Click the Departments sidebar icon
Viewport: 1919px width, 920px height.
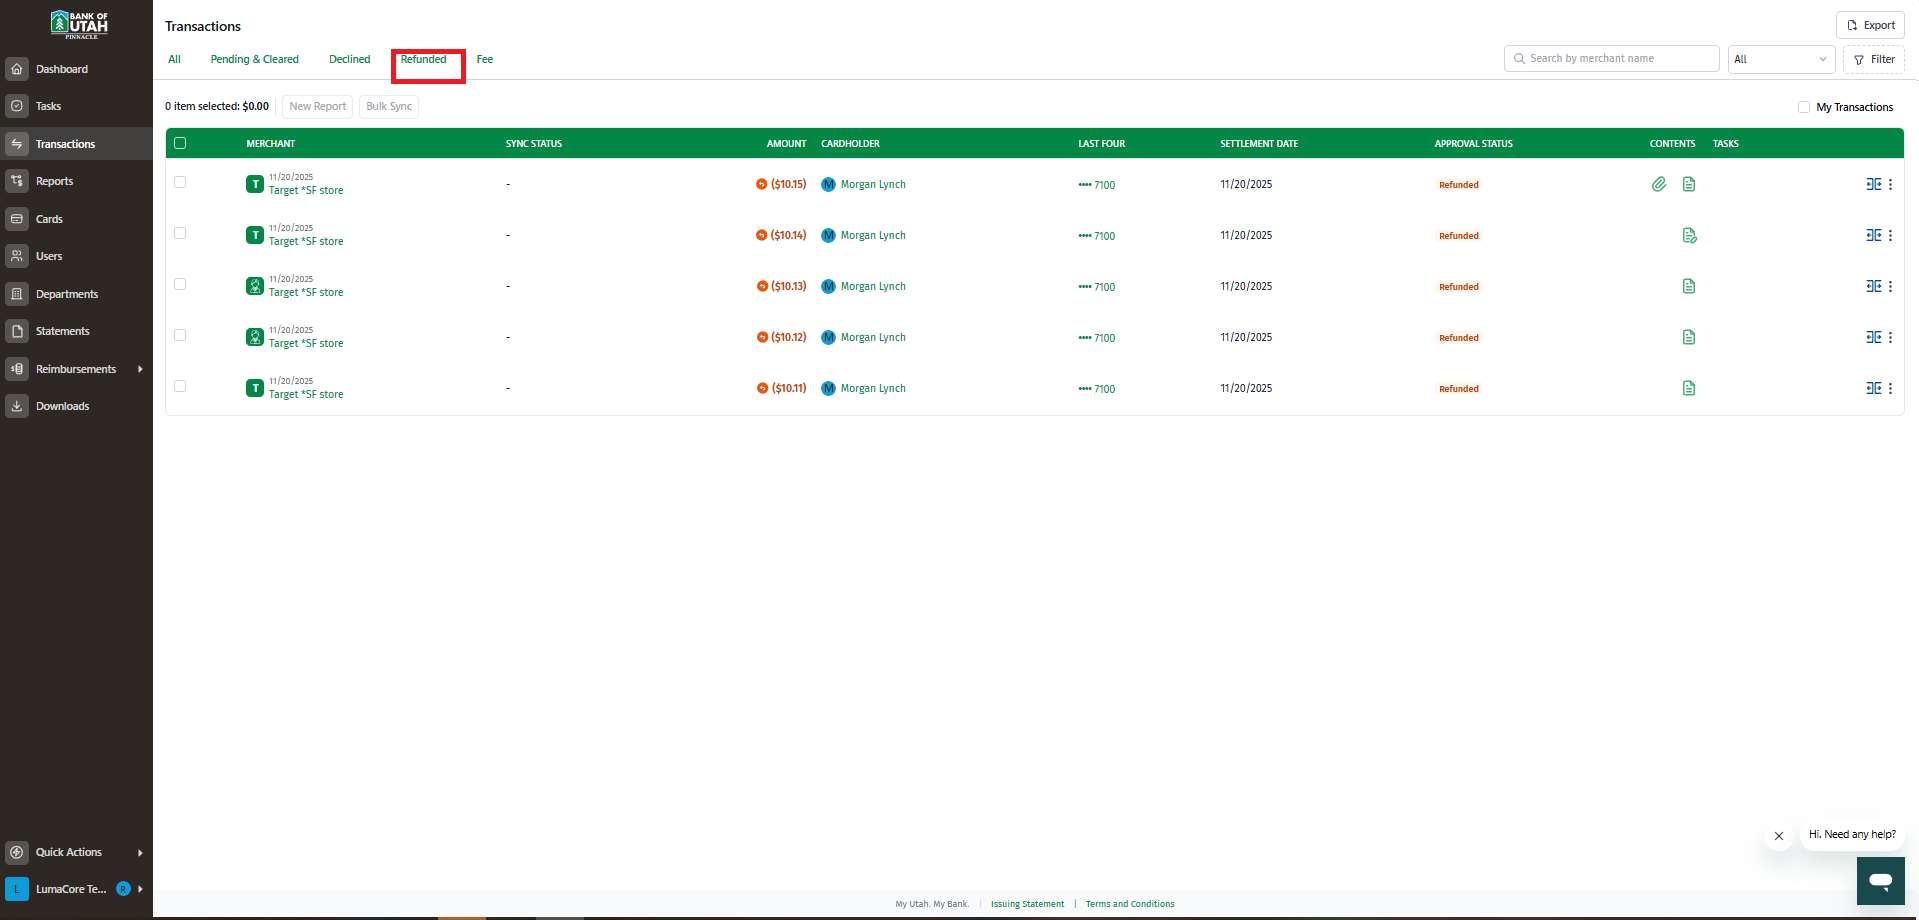(x=17, y=294)
